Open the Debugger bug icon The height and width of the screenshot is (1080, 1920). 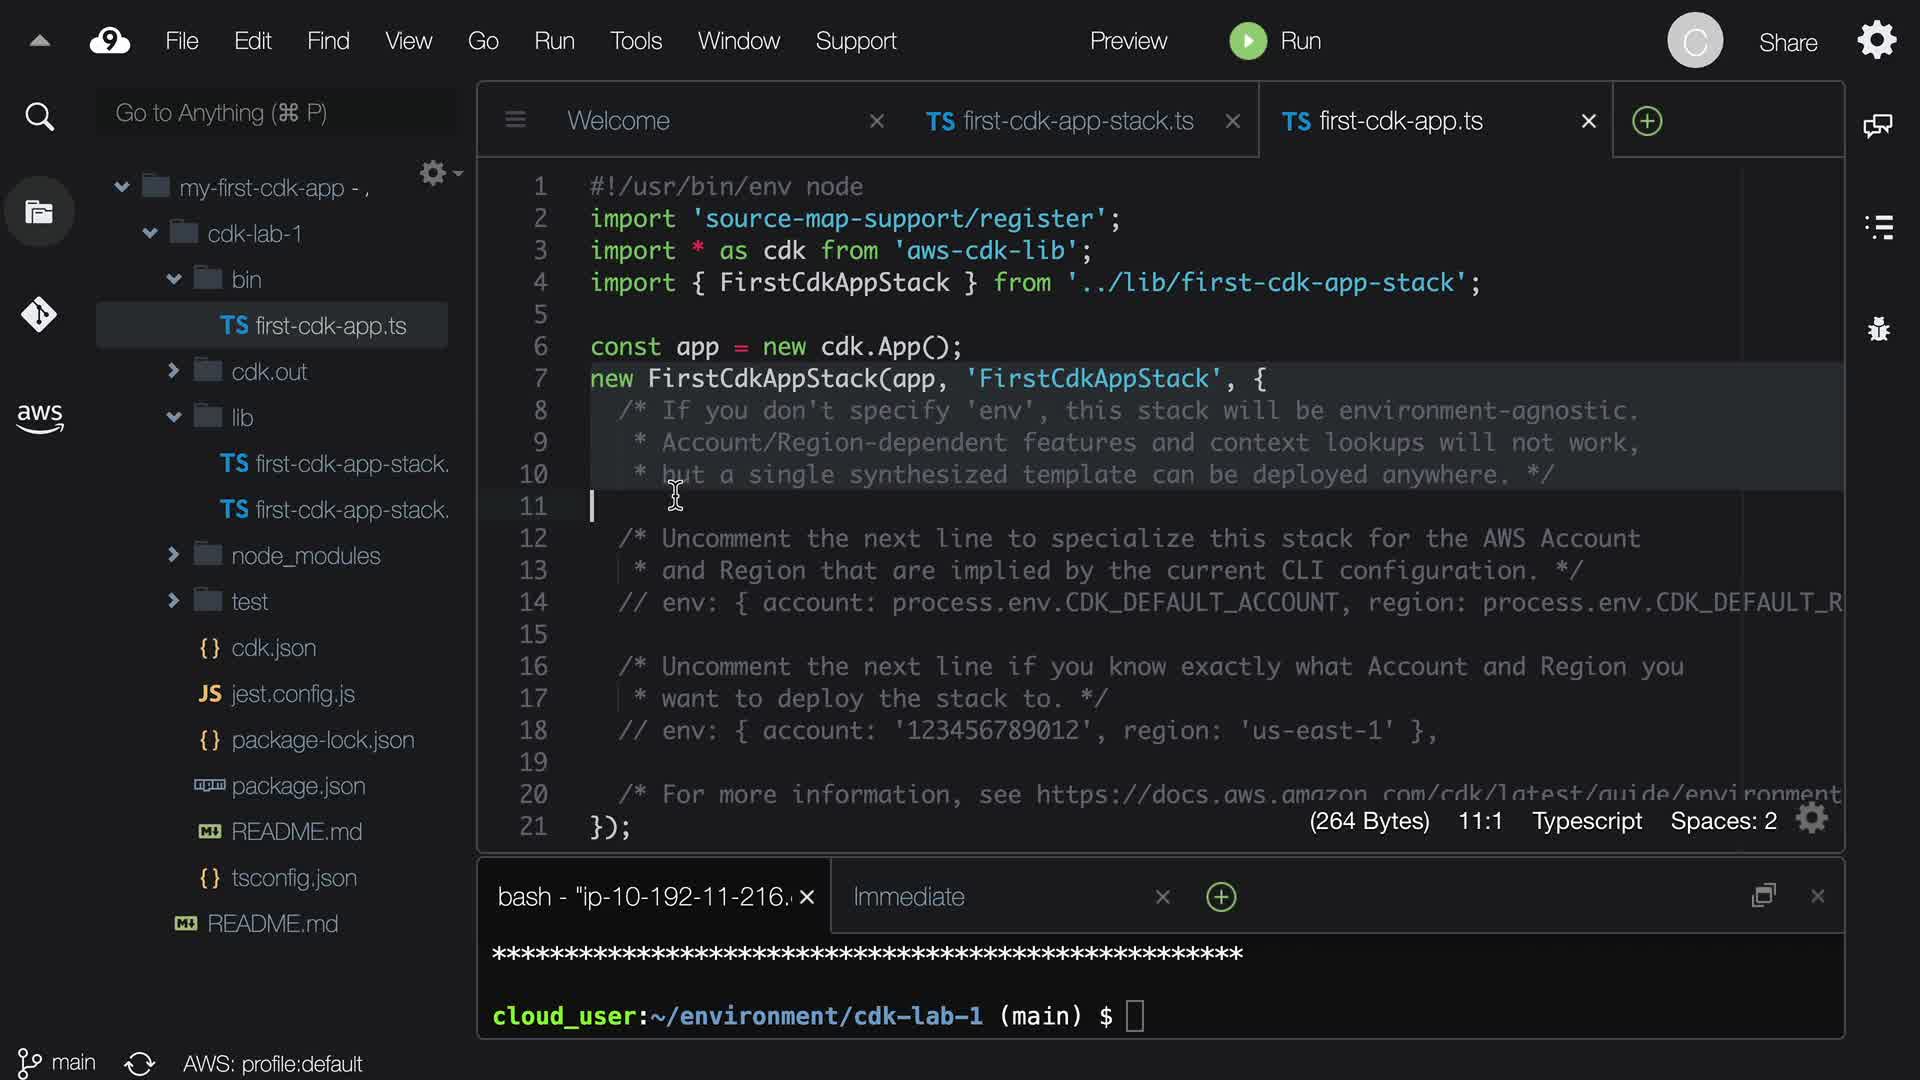pos(1879,329)
